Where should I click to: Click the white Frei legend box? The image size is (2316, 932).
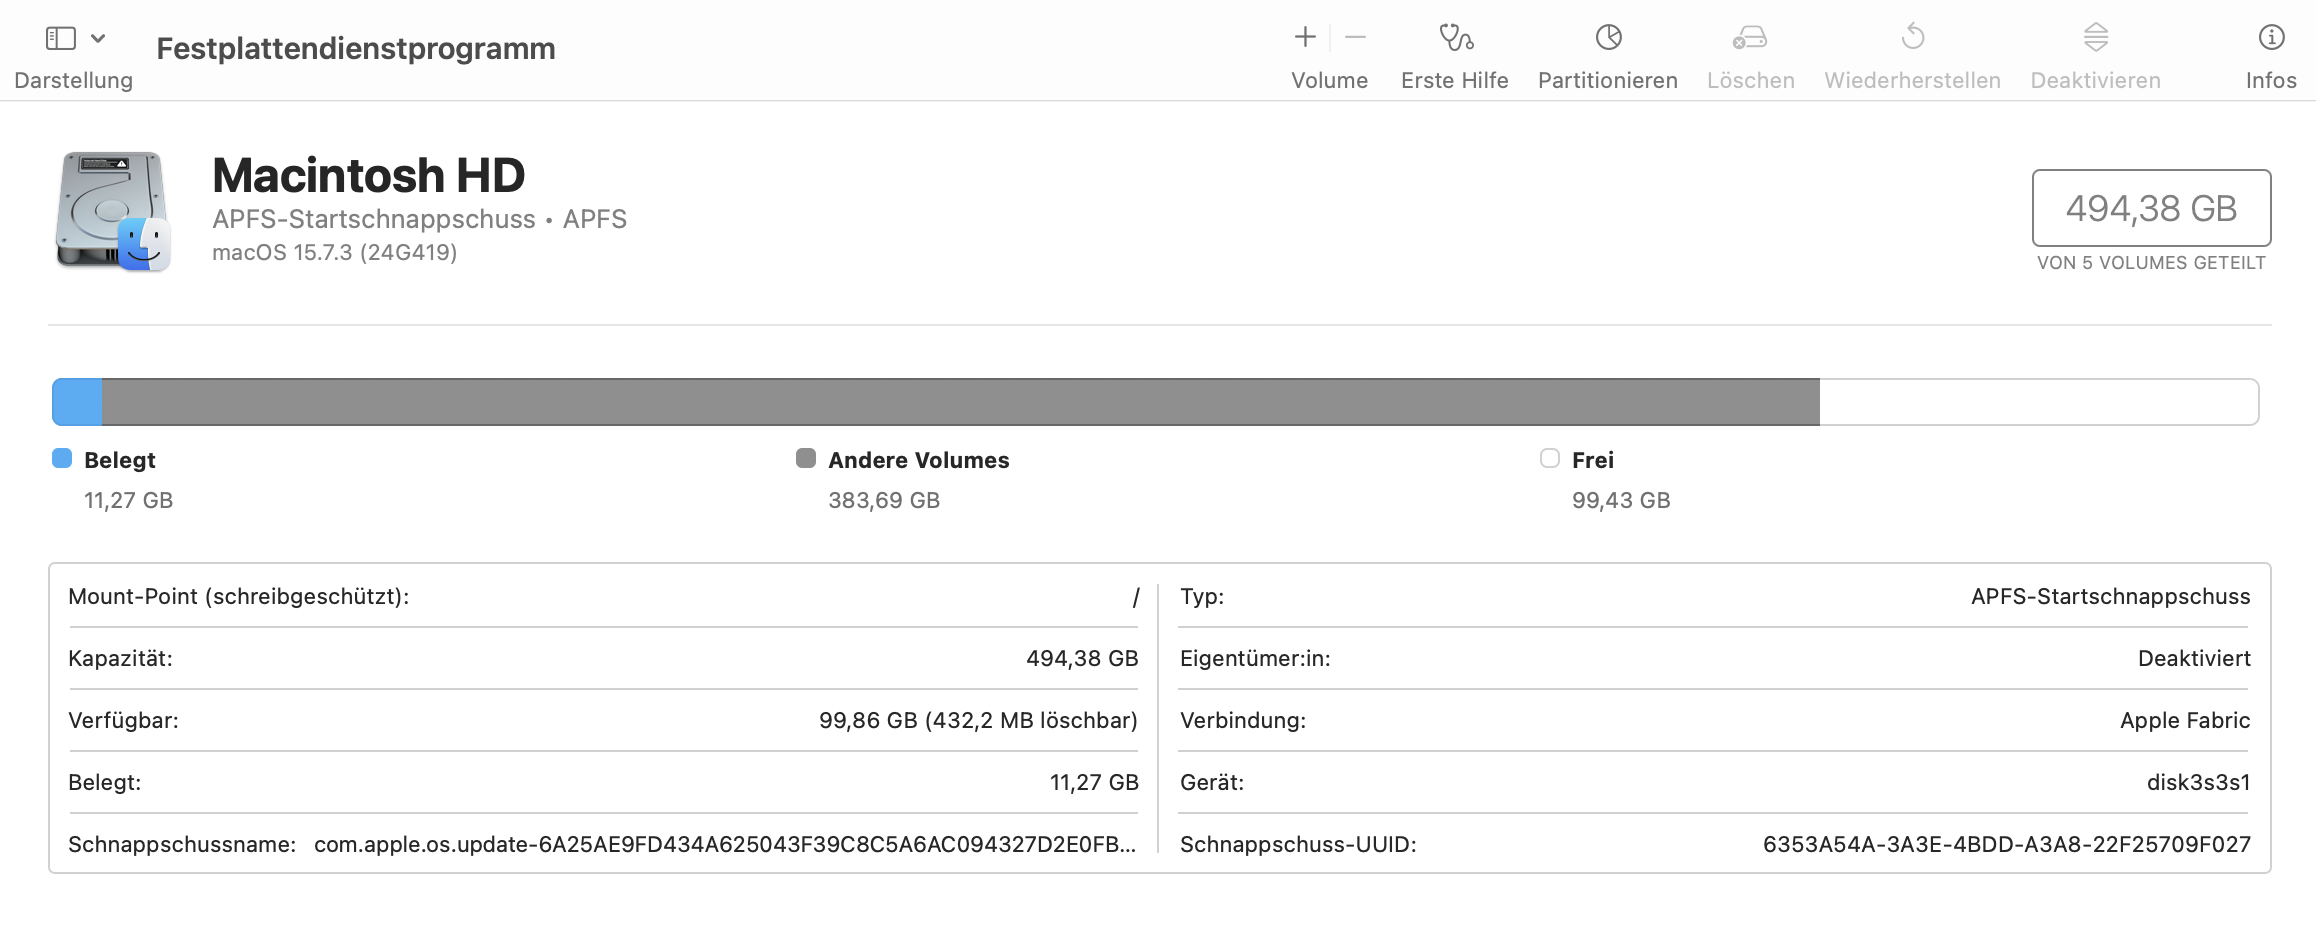pyautogui.click(x=1550, y=459)
